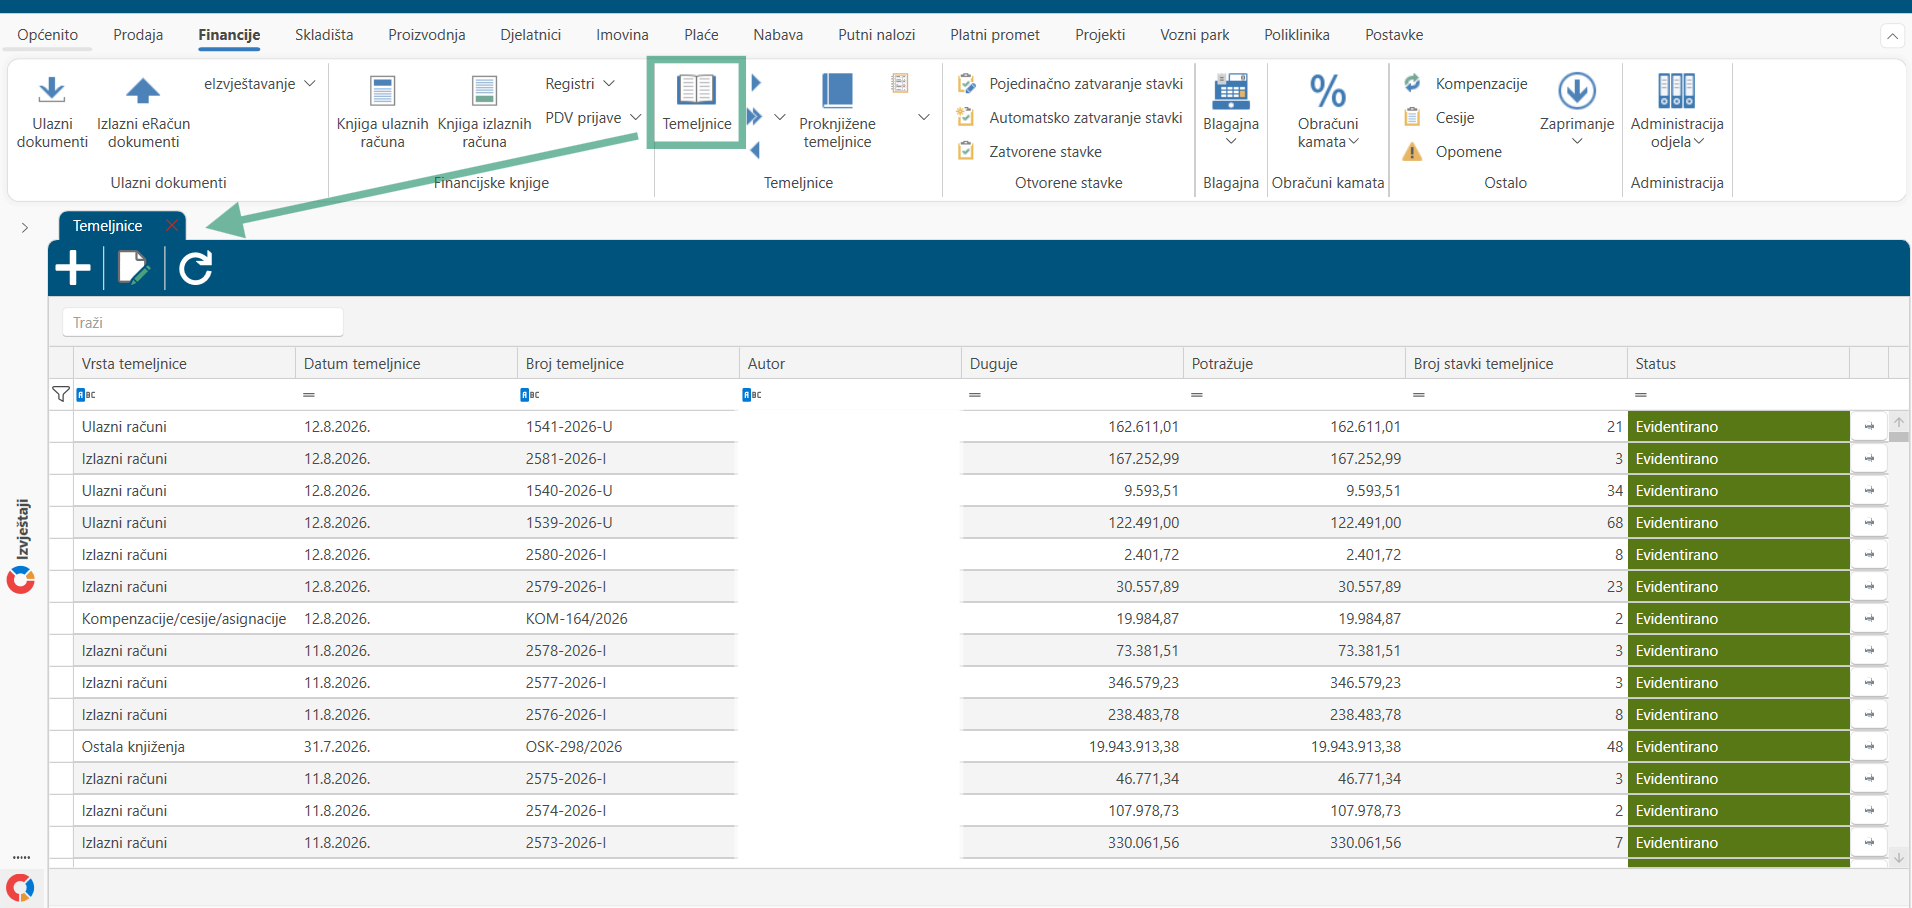Image resolution: width=1912 pixels, height=908 pixels.
Task: Switch to the Prodaja ribbon tab
Action: tap(138, 35)
